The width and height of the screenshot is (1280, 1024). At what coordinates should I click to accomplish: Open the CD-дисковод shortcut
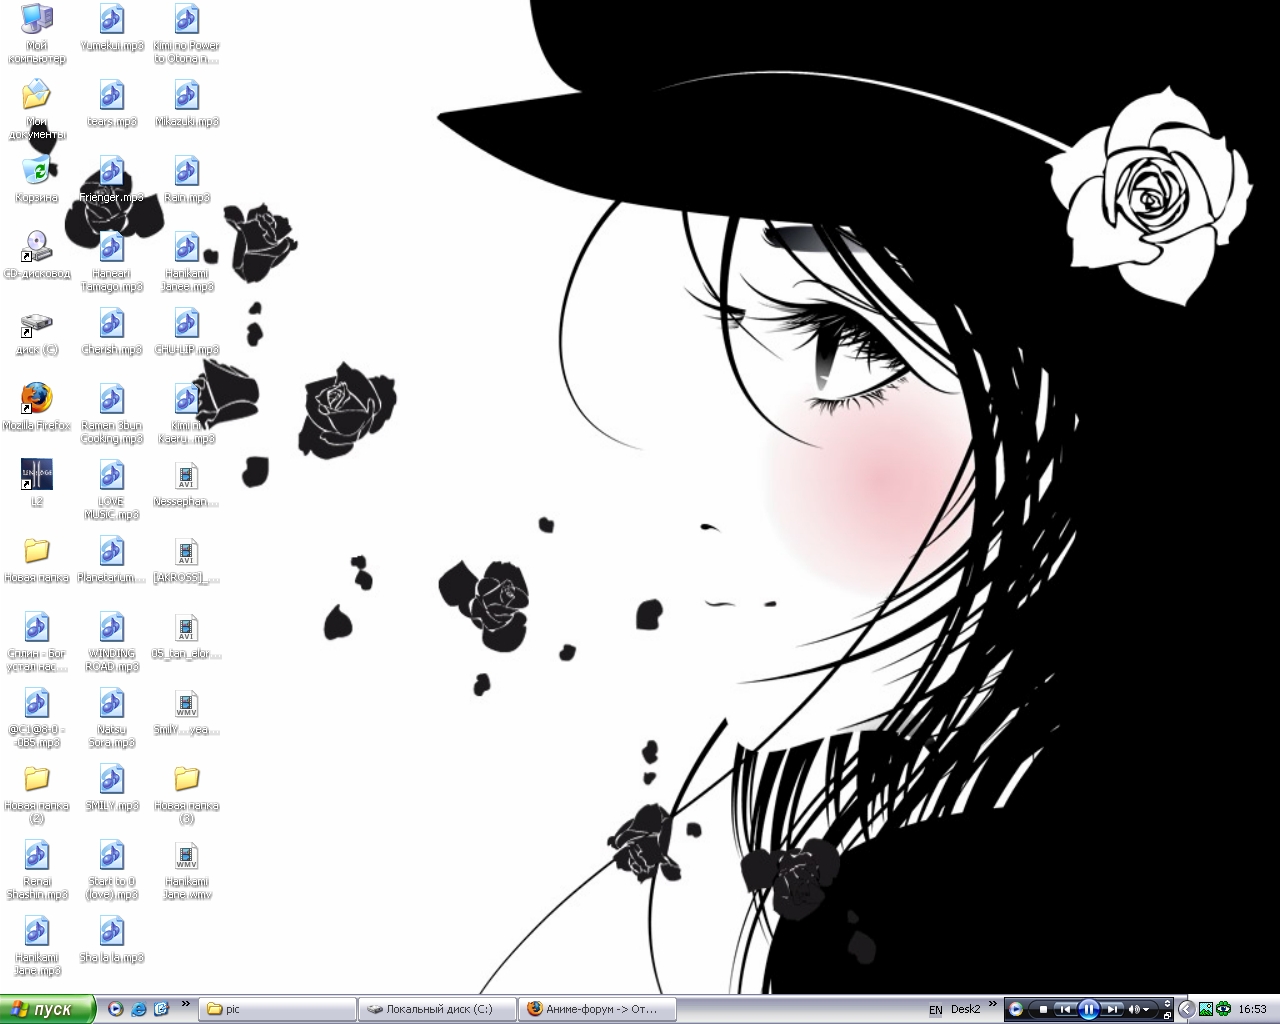pyautogui.click(x=37, y=255)
